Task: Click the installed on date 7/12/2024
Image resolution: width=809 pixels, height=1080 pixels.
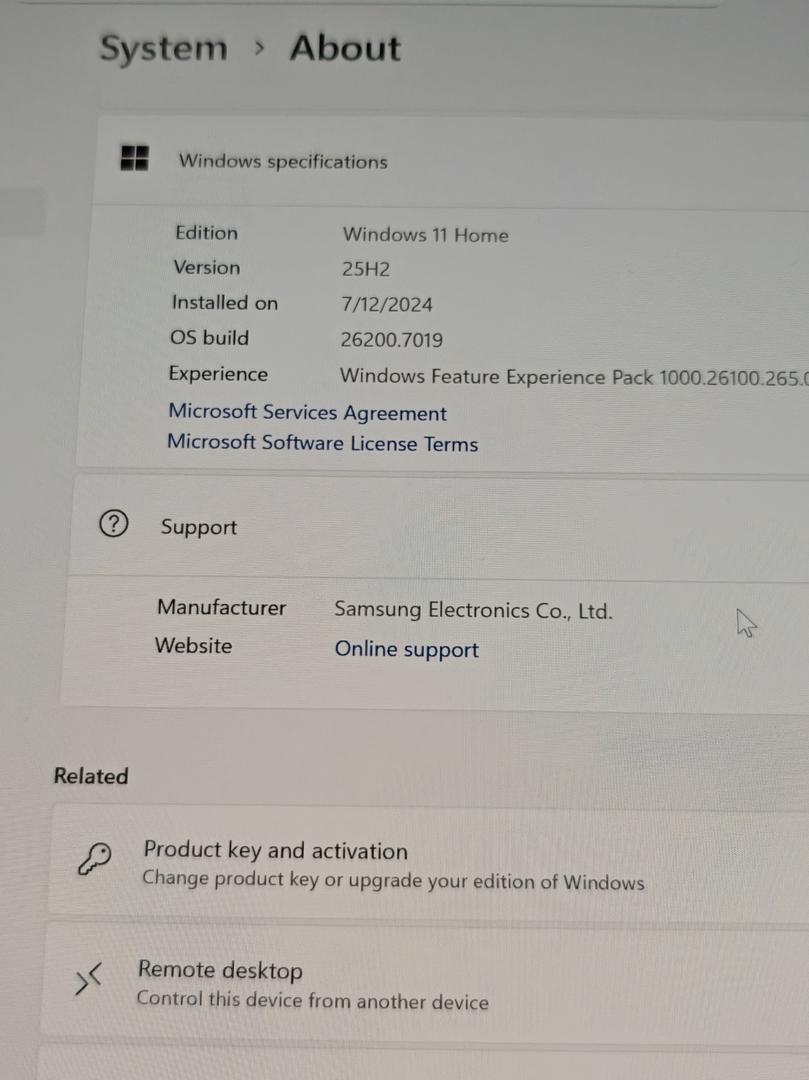Action: 386,305
